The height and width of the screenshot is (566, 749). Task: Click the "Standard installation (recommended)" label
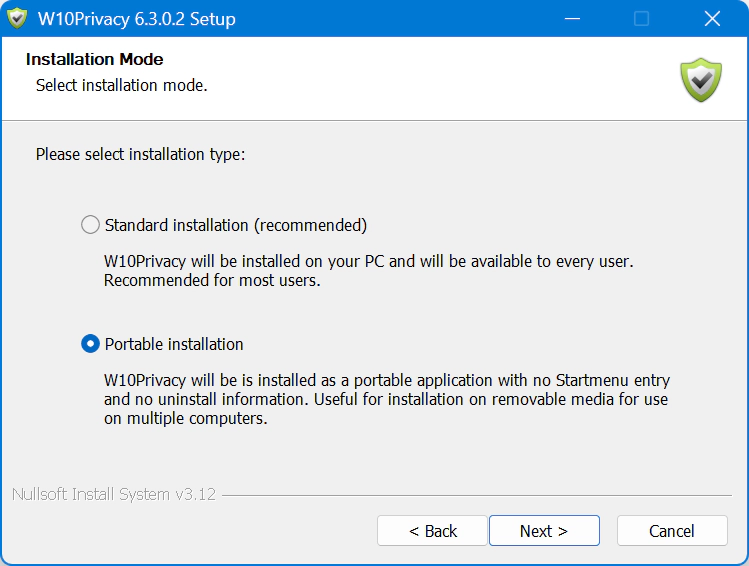click(235, 225)
